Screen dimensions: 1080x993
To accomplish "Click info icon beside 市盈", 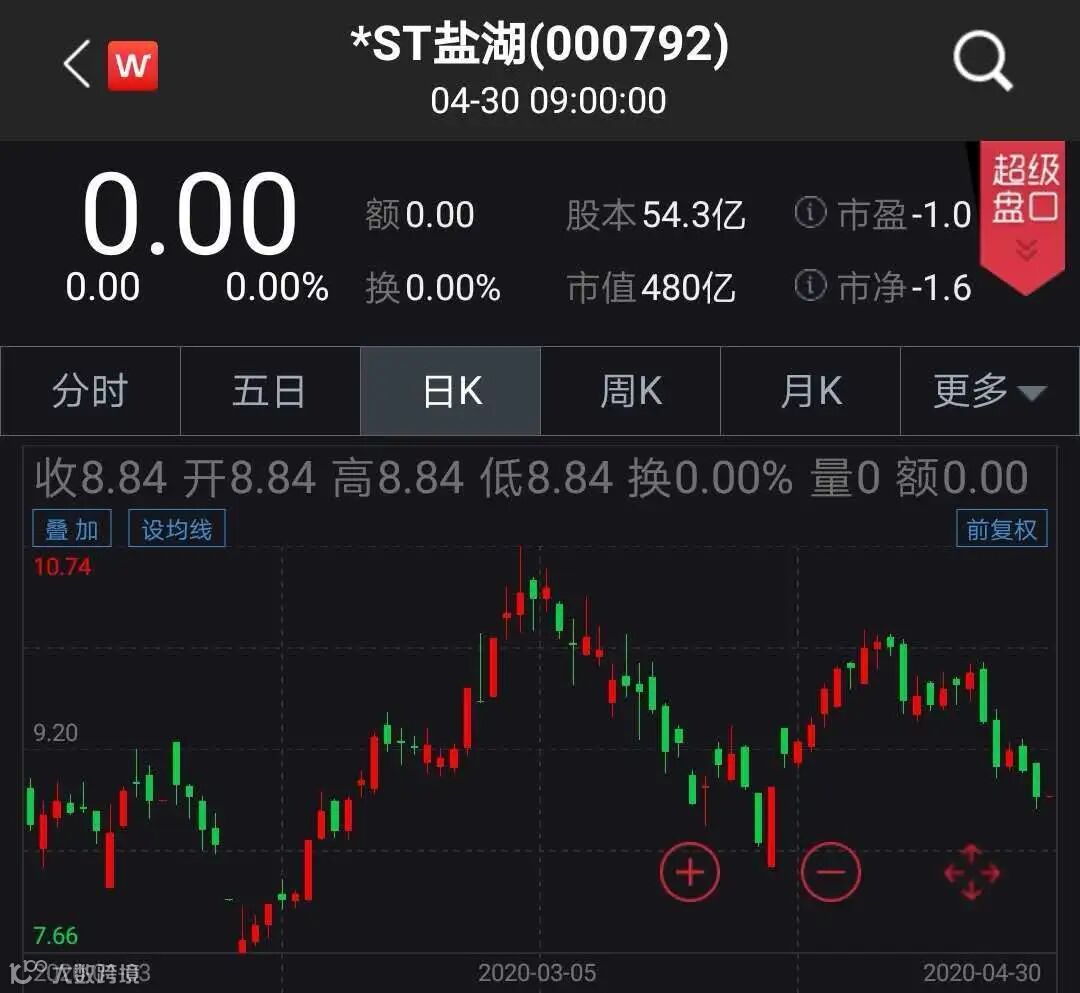I will (810, 212).
